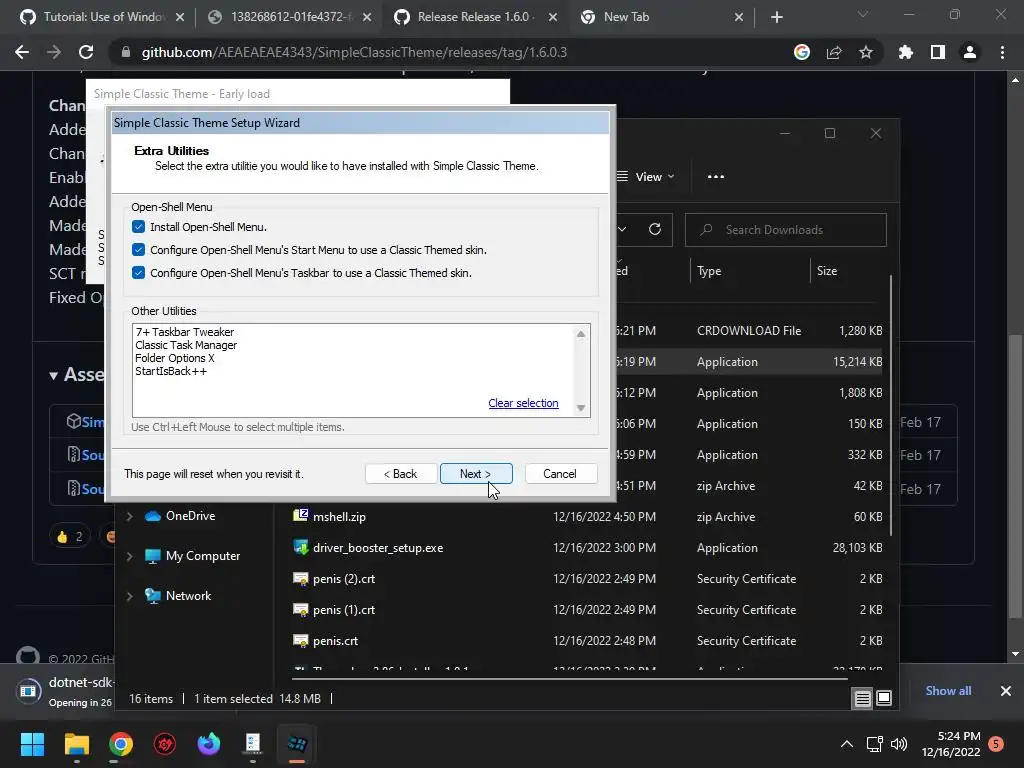Toggle Taskbar Classic Themed skin checkbox
Image resolution: width=1024 pixels, height=768 pixels.
click(138, 272)
